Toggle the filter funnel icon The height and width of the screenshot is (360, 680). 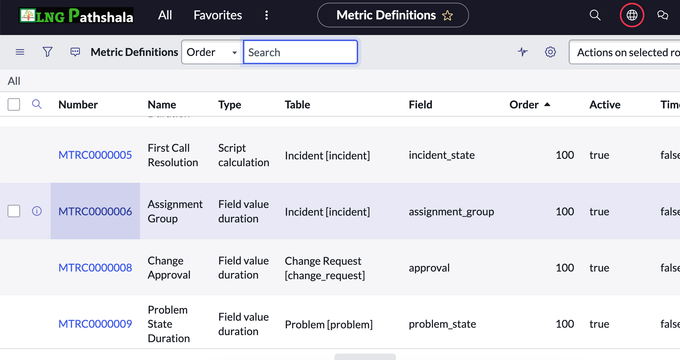[x=47, y=52]
